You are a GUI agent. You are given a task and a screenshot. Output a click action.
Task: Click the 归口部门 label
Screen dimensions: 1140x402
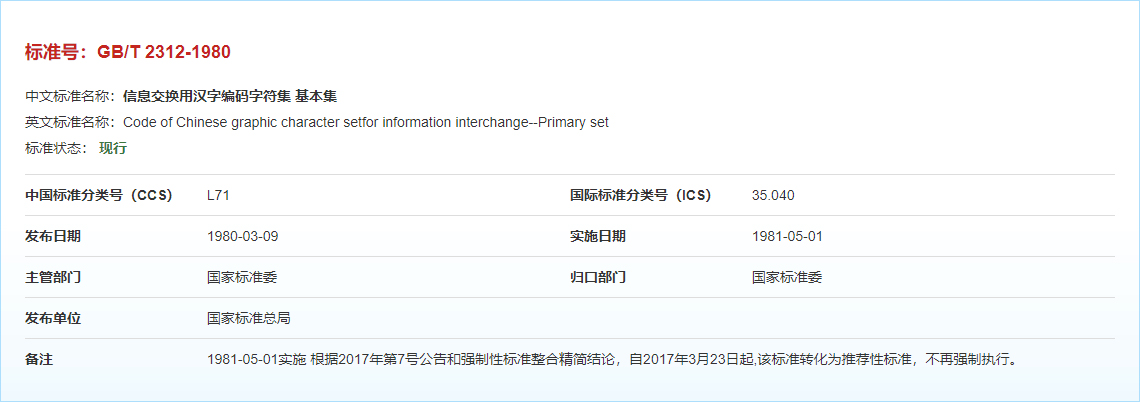point(598,277)
